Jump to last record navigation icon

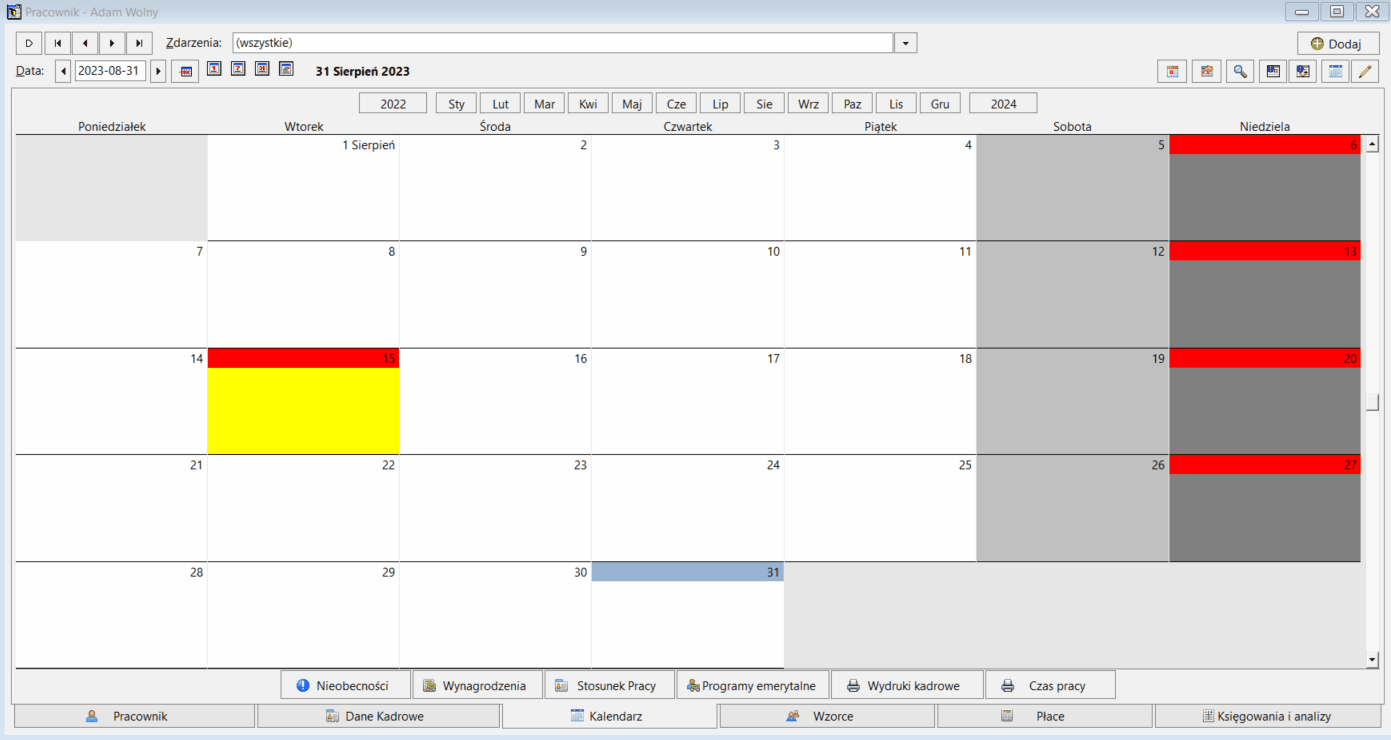click(139, 43)
